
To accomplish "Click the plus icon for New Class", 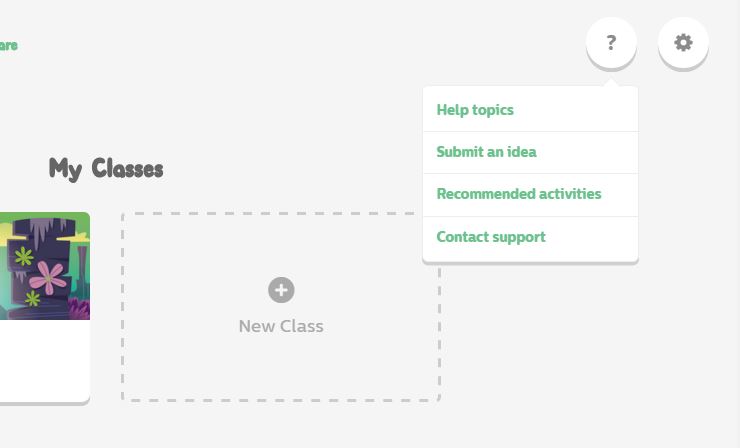I will click(281, 290).
